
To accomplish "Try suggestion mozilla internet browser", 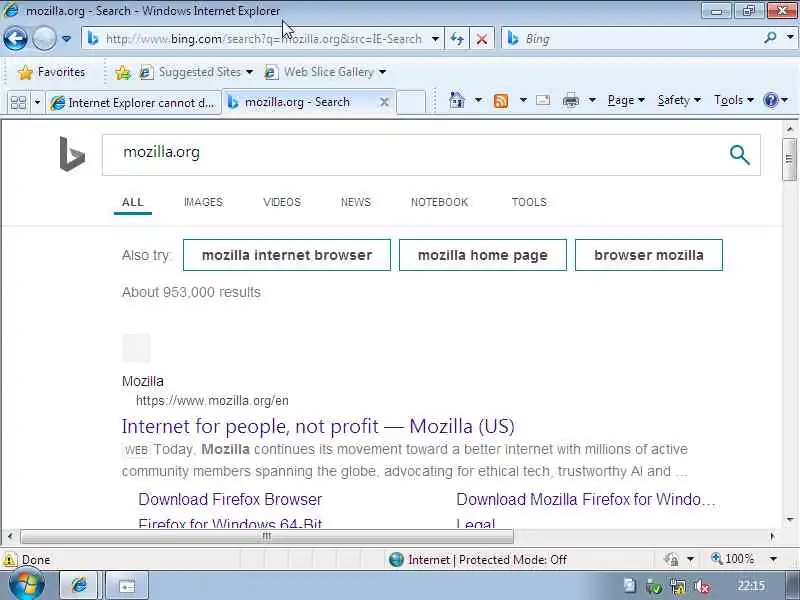I will point(287,255).
